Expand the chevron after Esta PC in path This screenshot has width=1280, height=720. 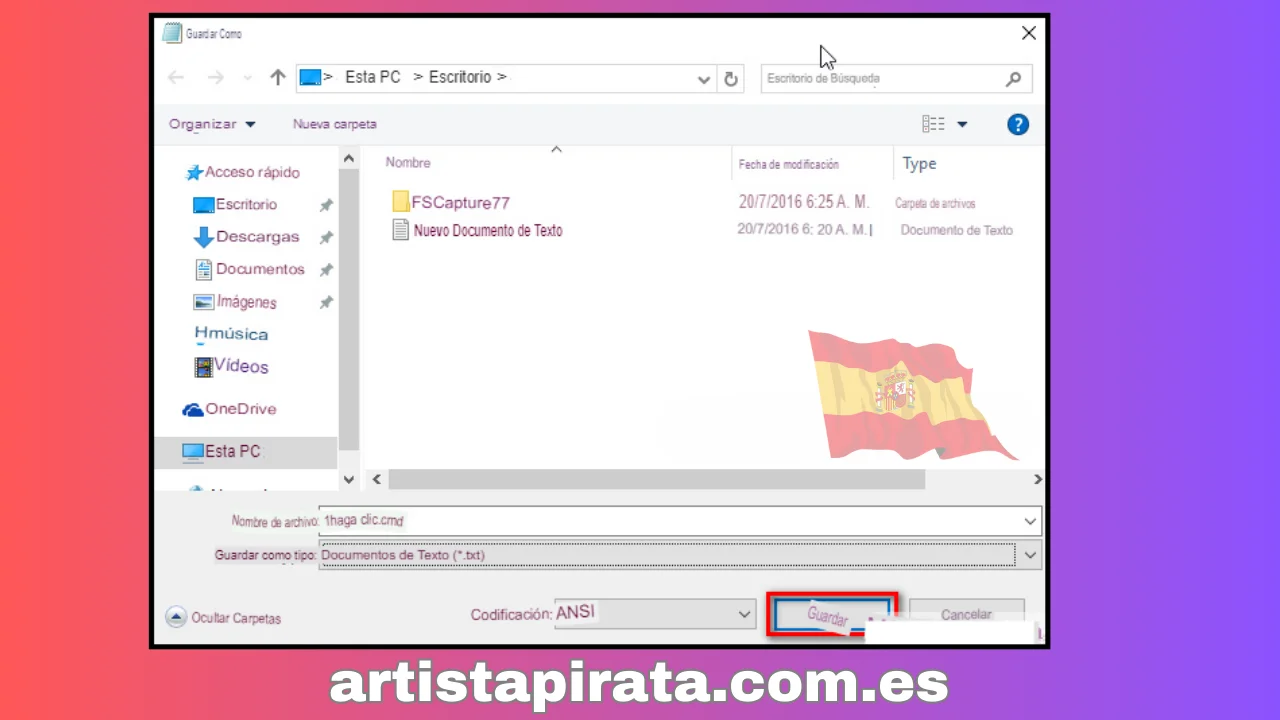(418, 77)
